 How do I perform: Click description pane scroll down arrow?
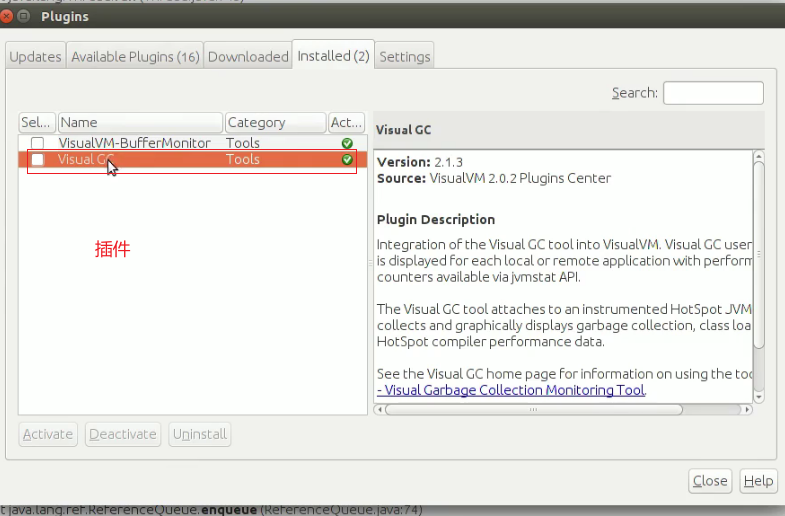click(x=759, y=397)
